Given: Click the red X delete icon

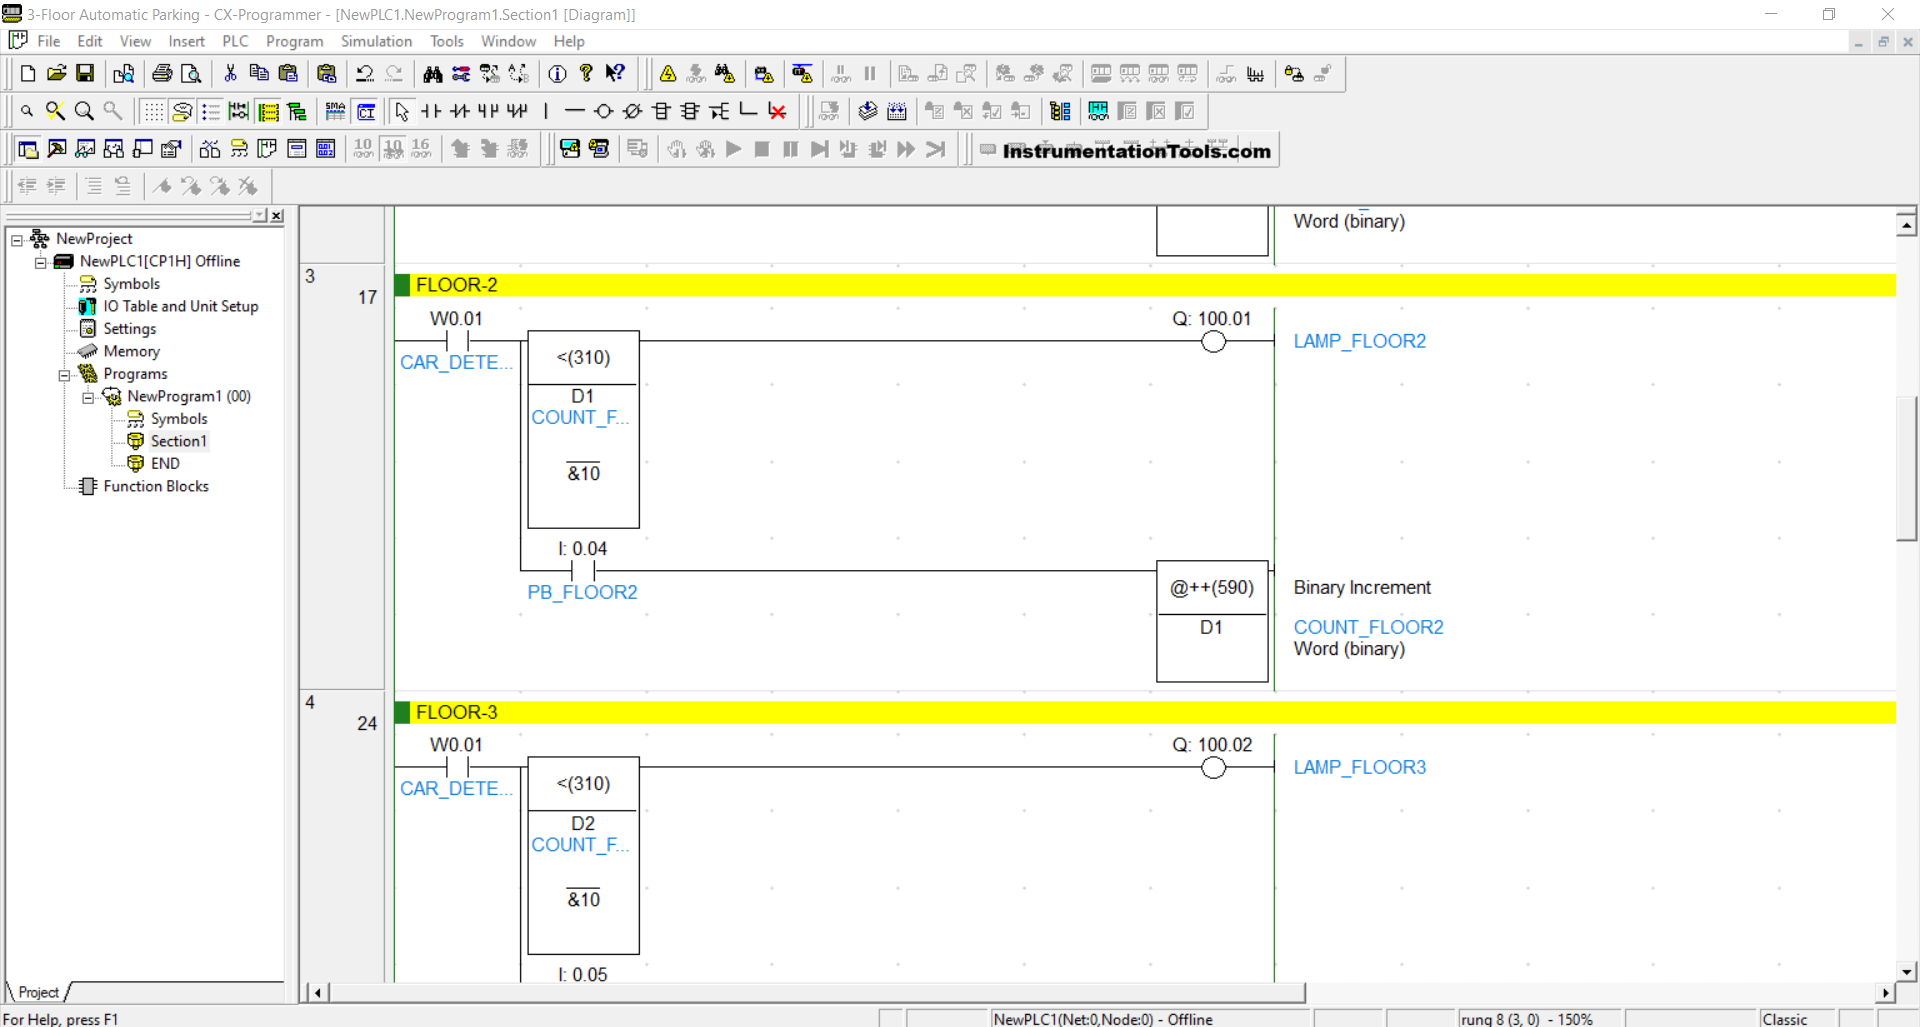Looking at the screenshot, I should tap(777, 111).
